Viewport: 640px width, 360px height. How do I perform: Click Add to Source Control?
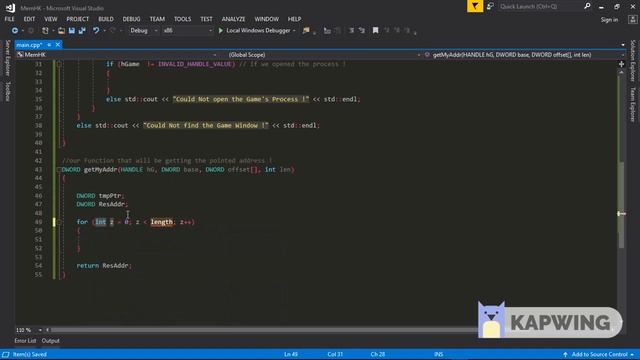(x=598, y=354)
